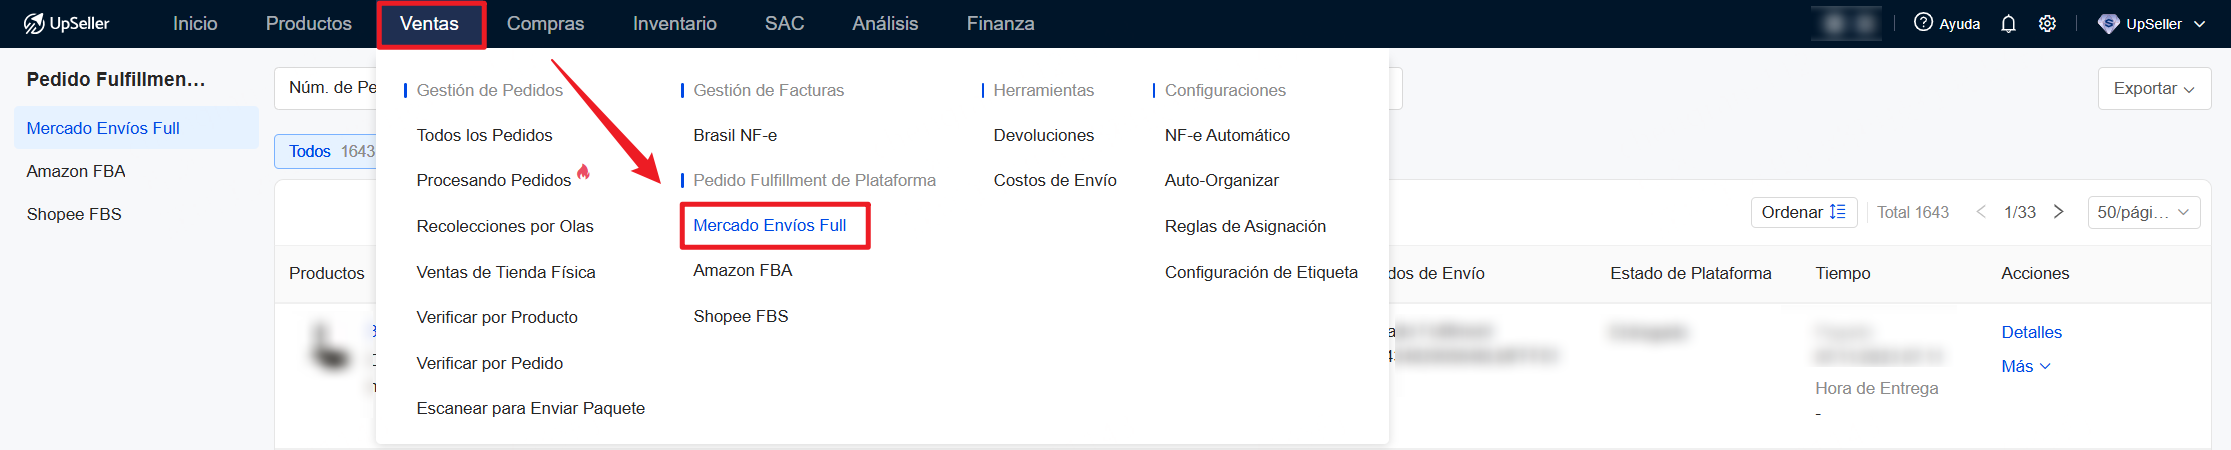Go to the previous results page arrow

(x=1981, y=212)
